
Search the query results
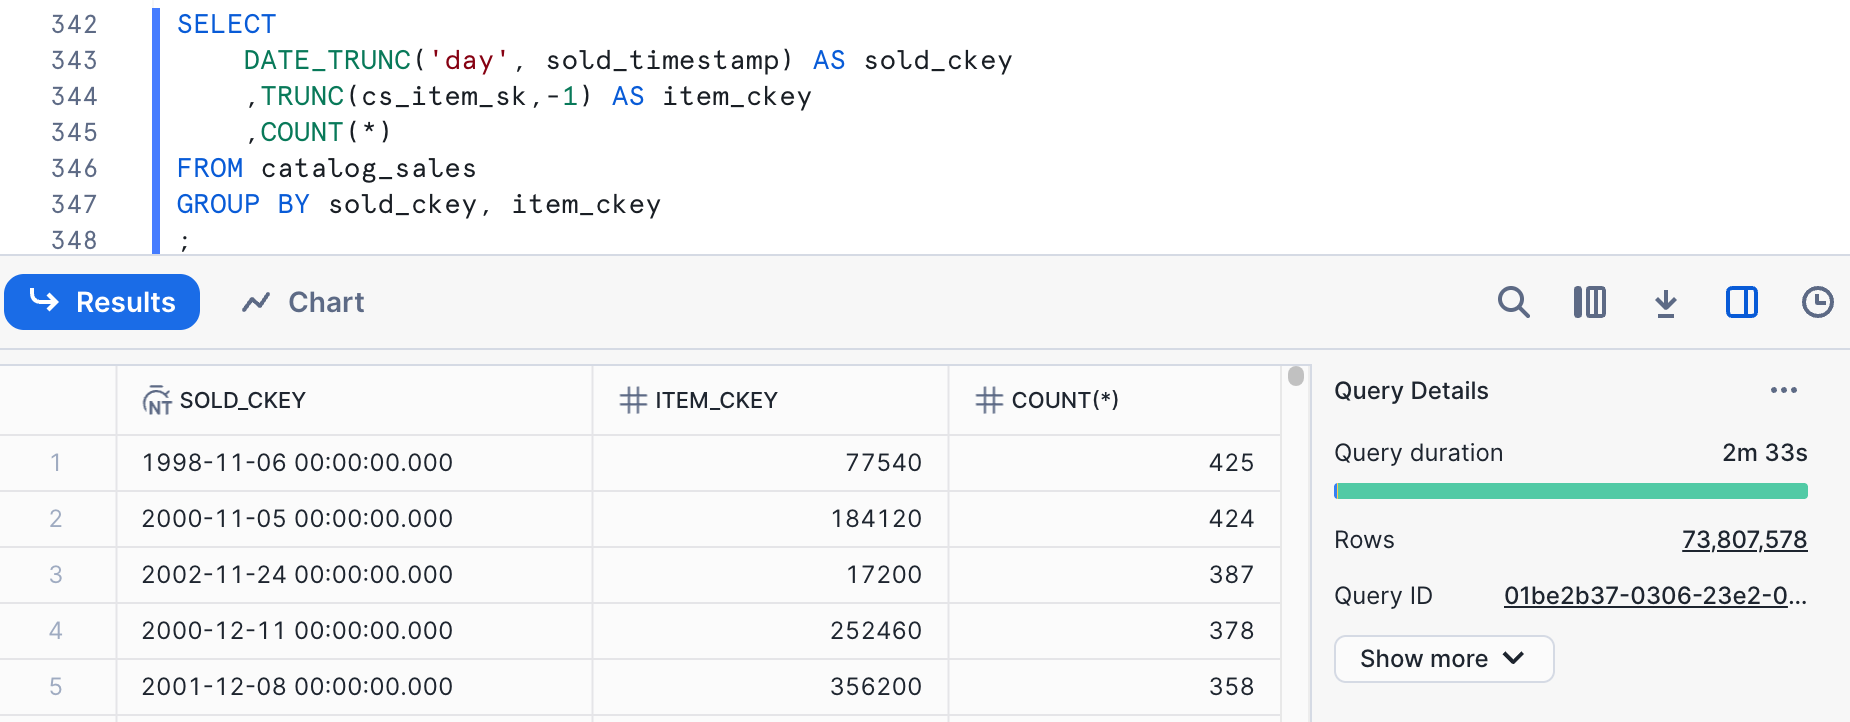click(1513, 302)
